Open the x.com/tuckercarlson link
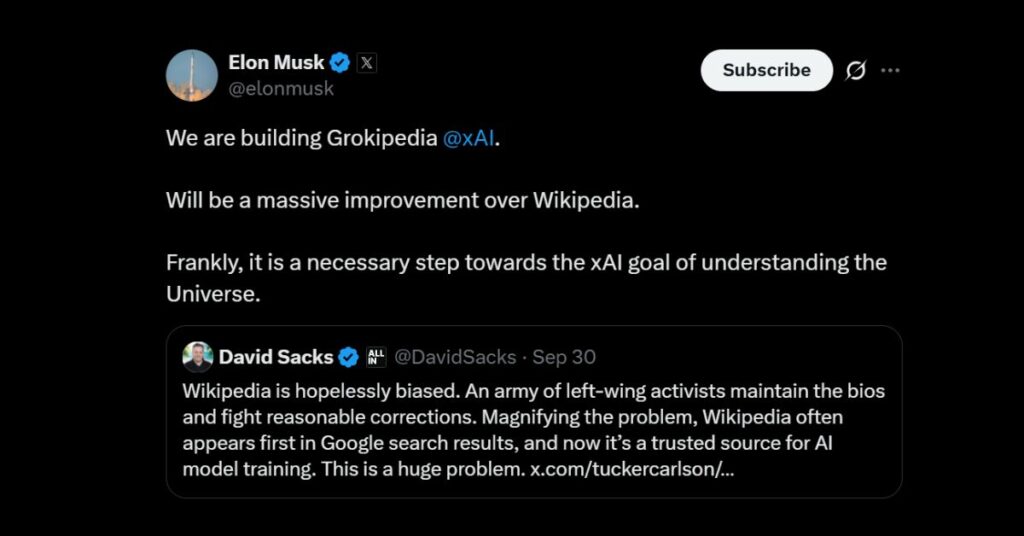Screen dimensions: 1024x536 click(x=631, y=468)
